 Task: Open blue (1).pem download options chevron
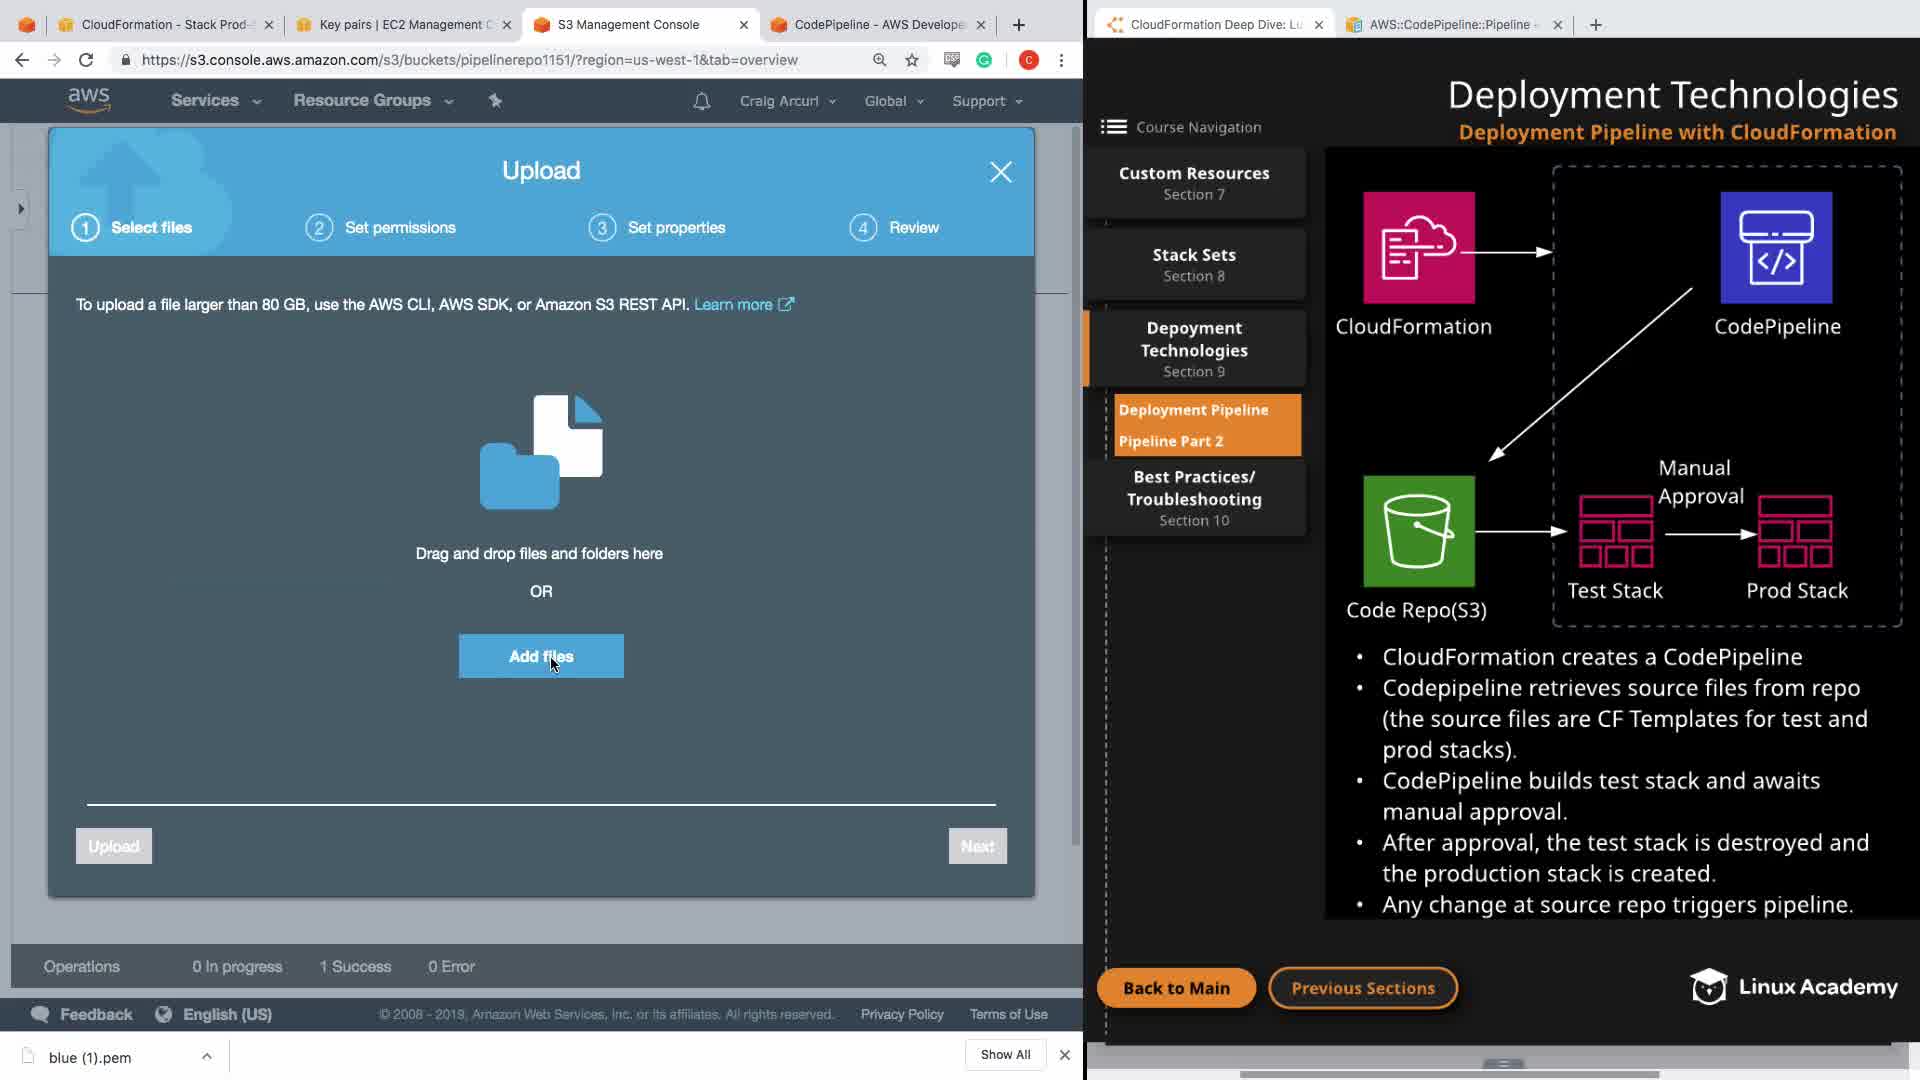[206, 1056]
